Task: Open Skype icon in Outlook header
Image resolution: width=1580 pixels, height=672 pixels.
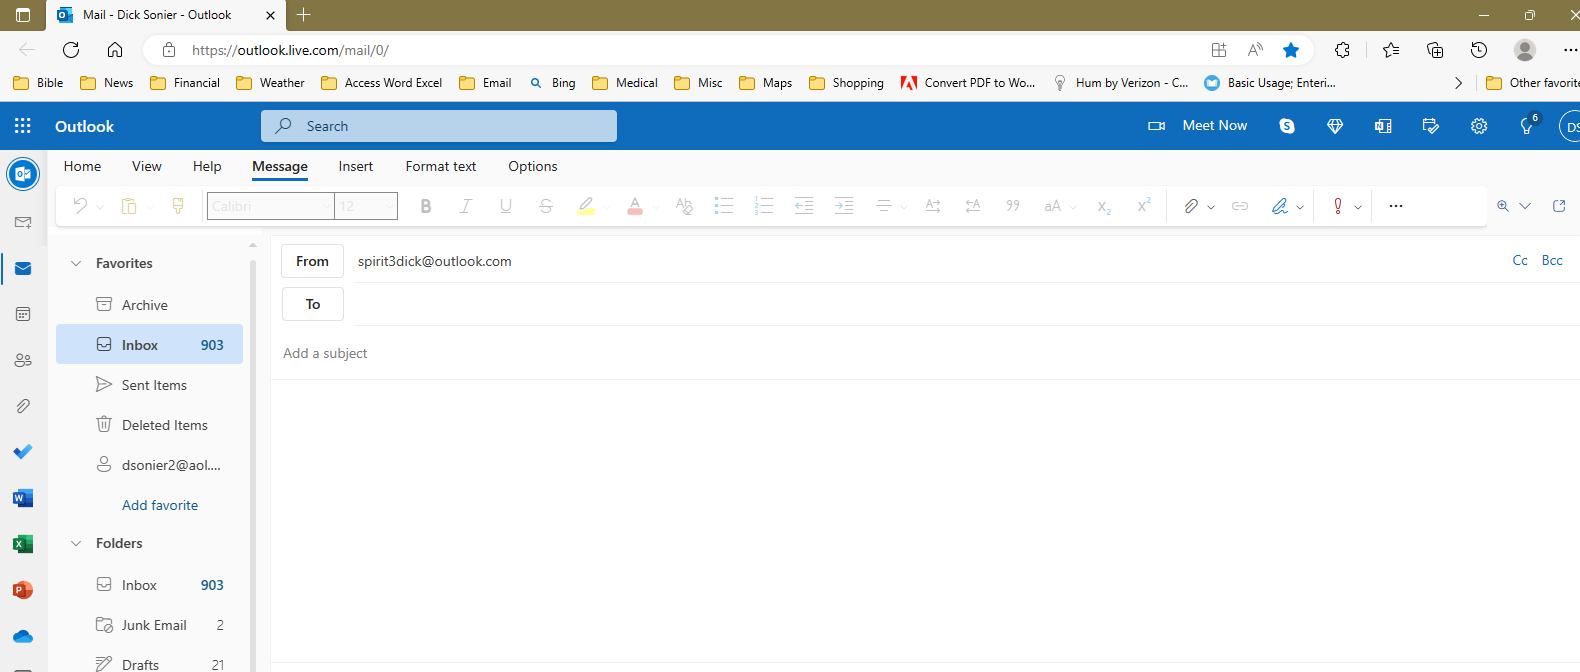Action: (x=1287, y=126)
